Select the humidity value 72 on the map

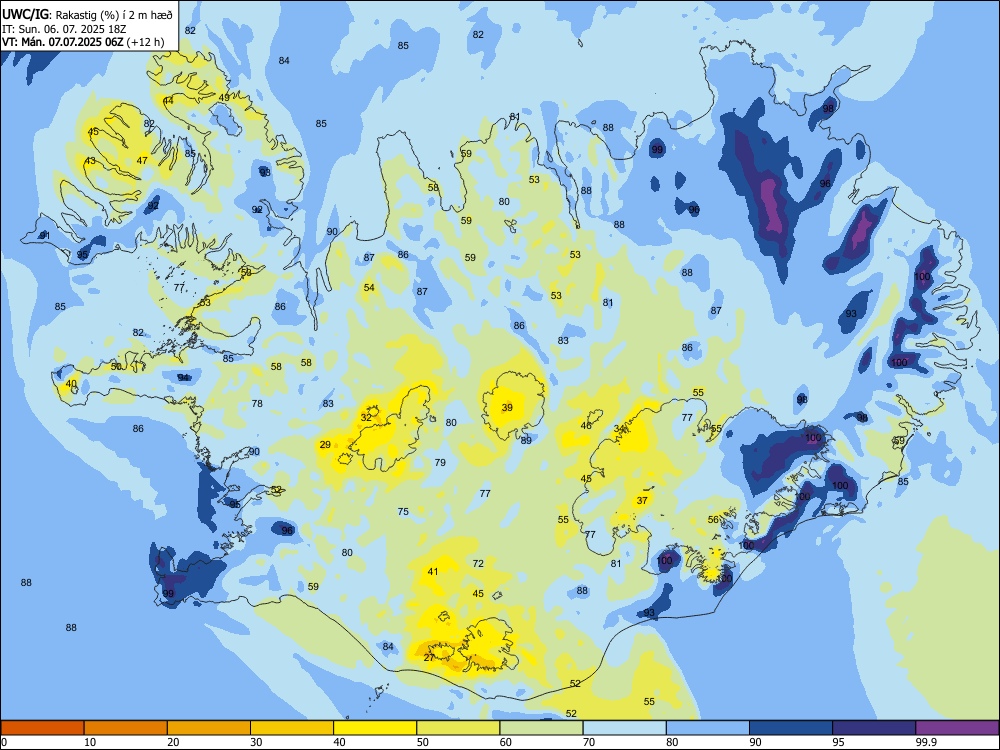click(x=478, y=563)
